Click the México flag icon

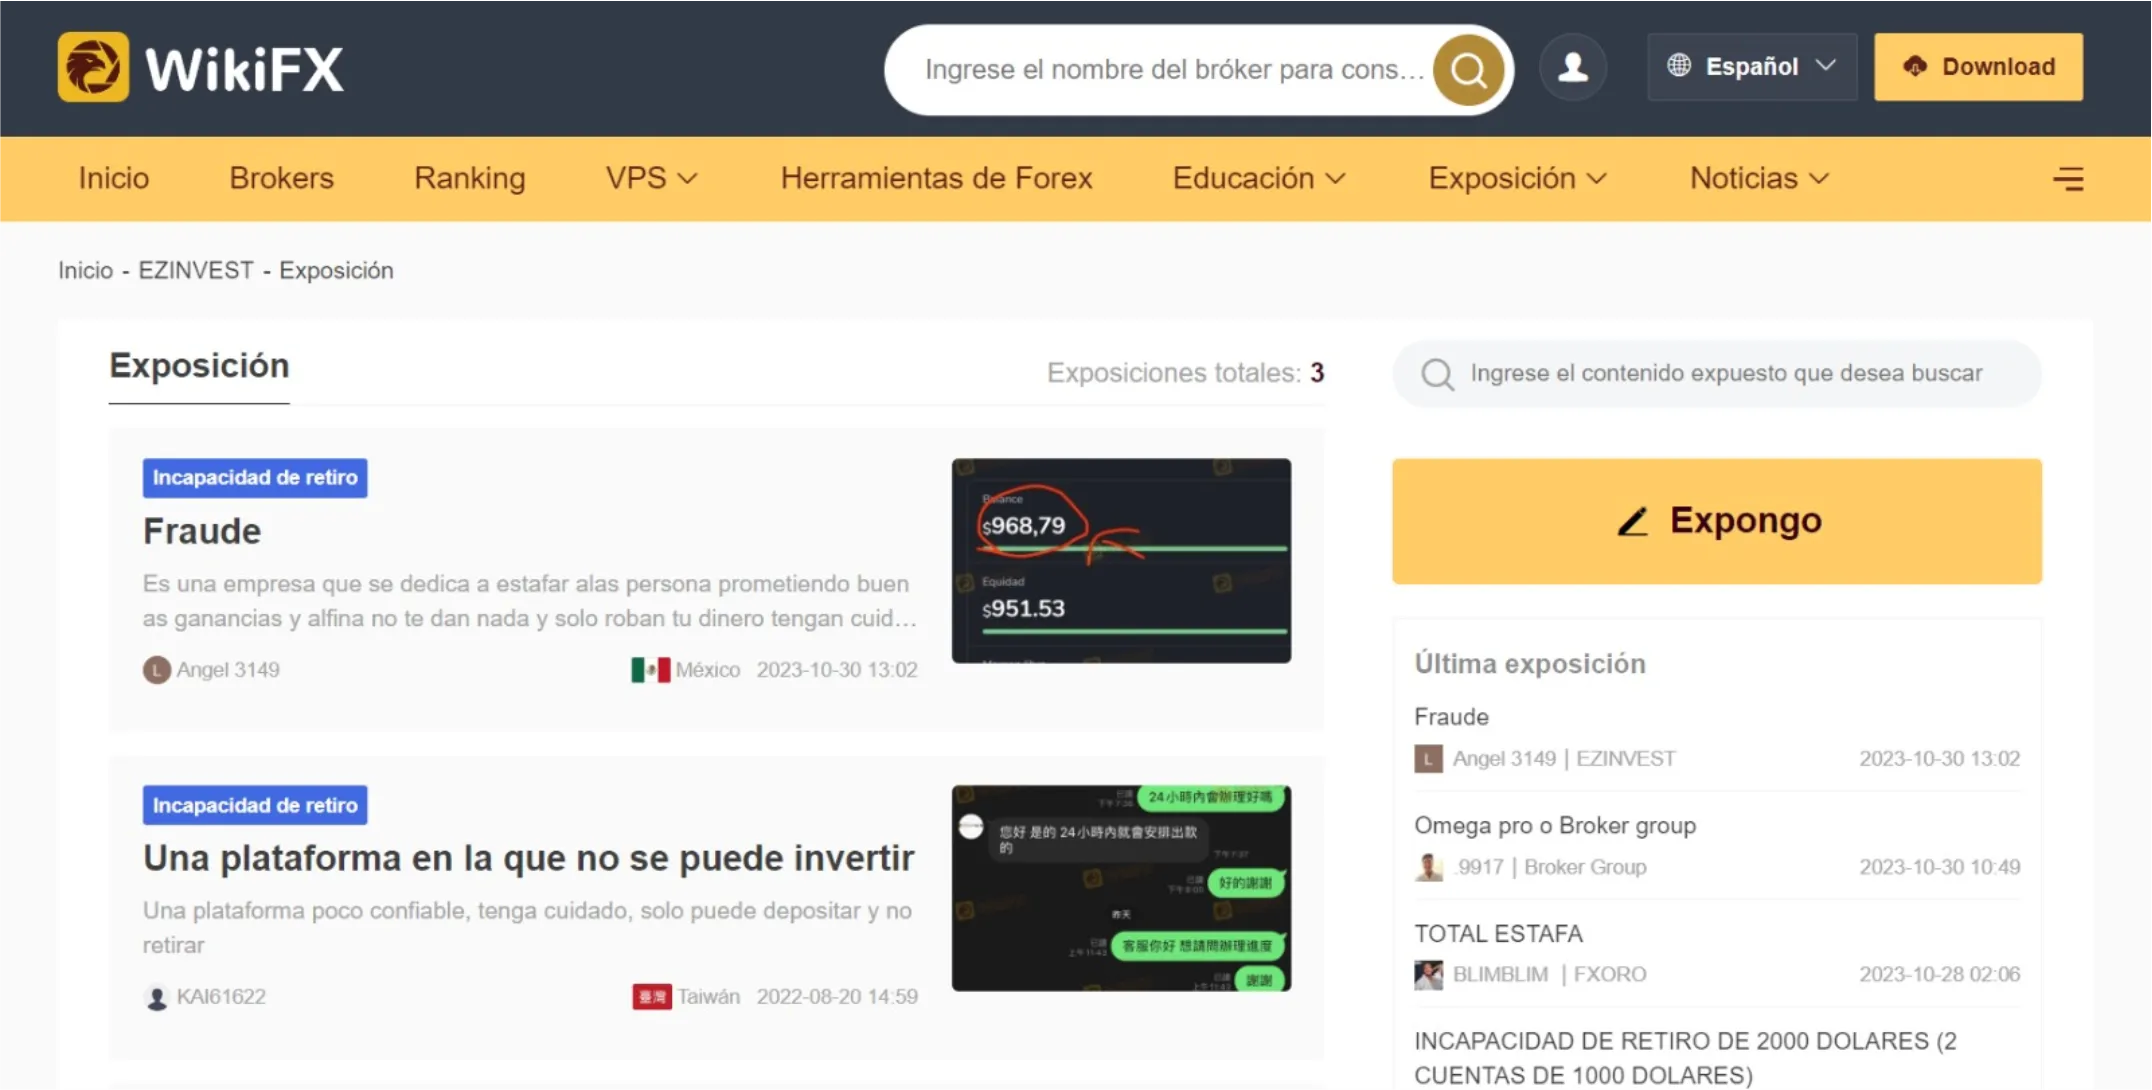tap(650, 670)
